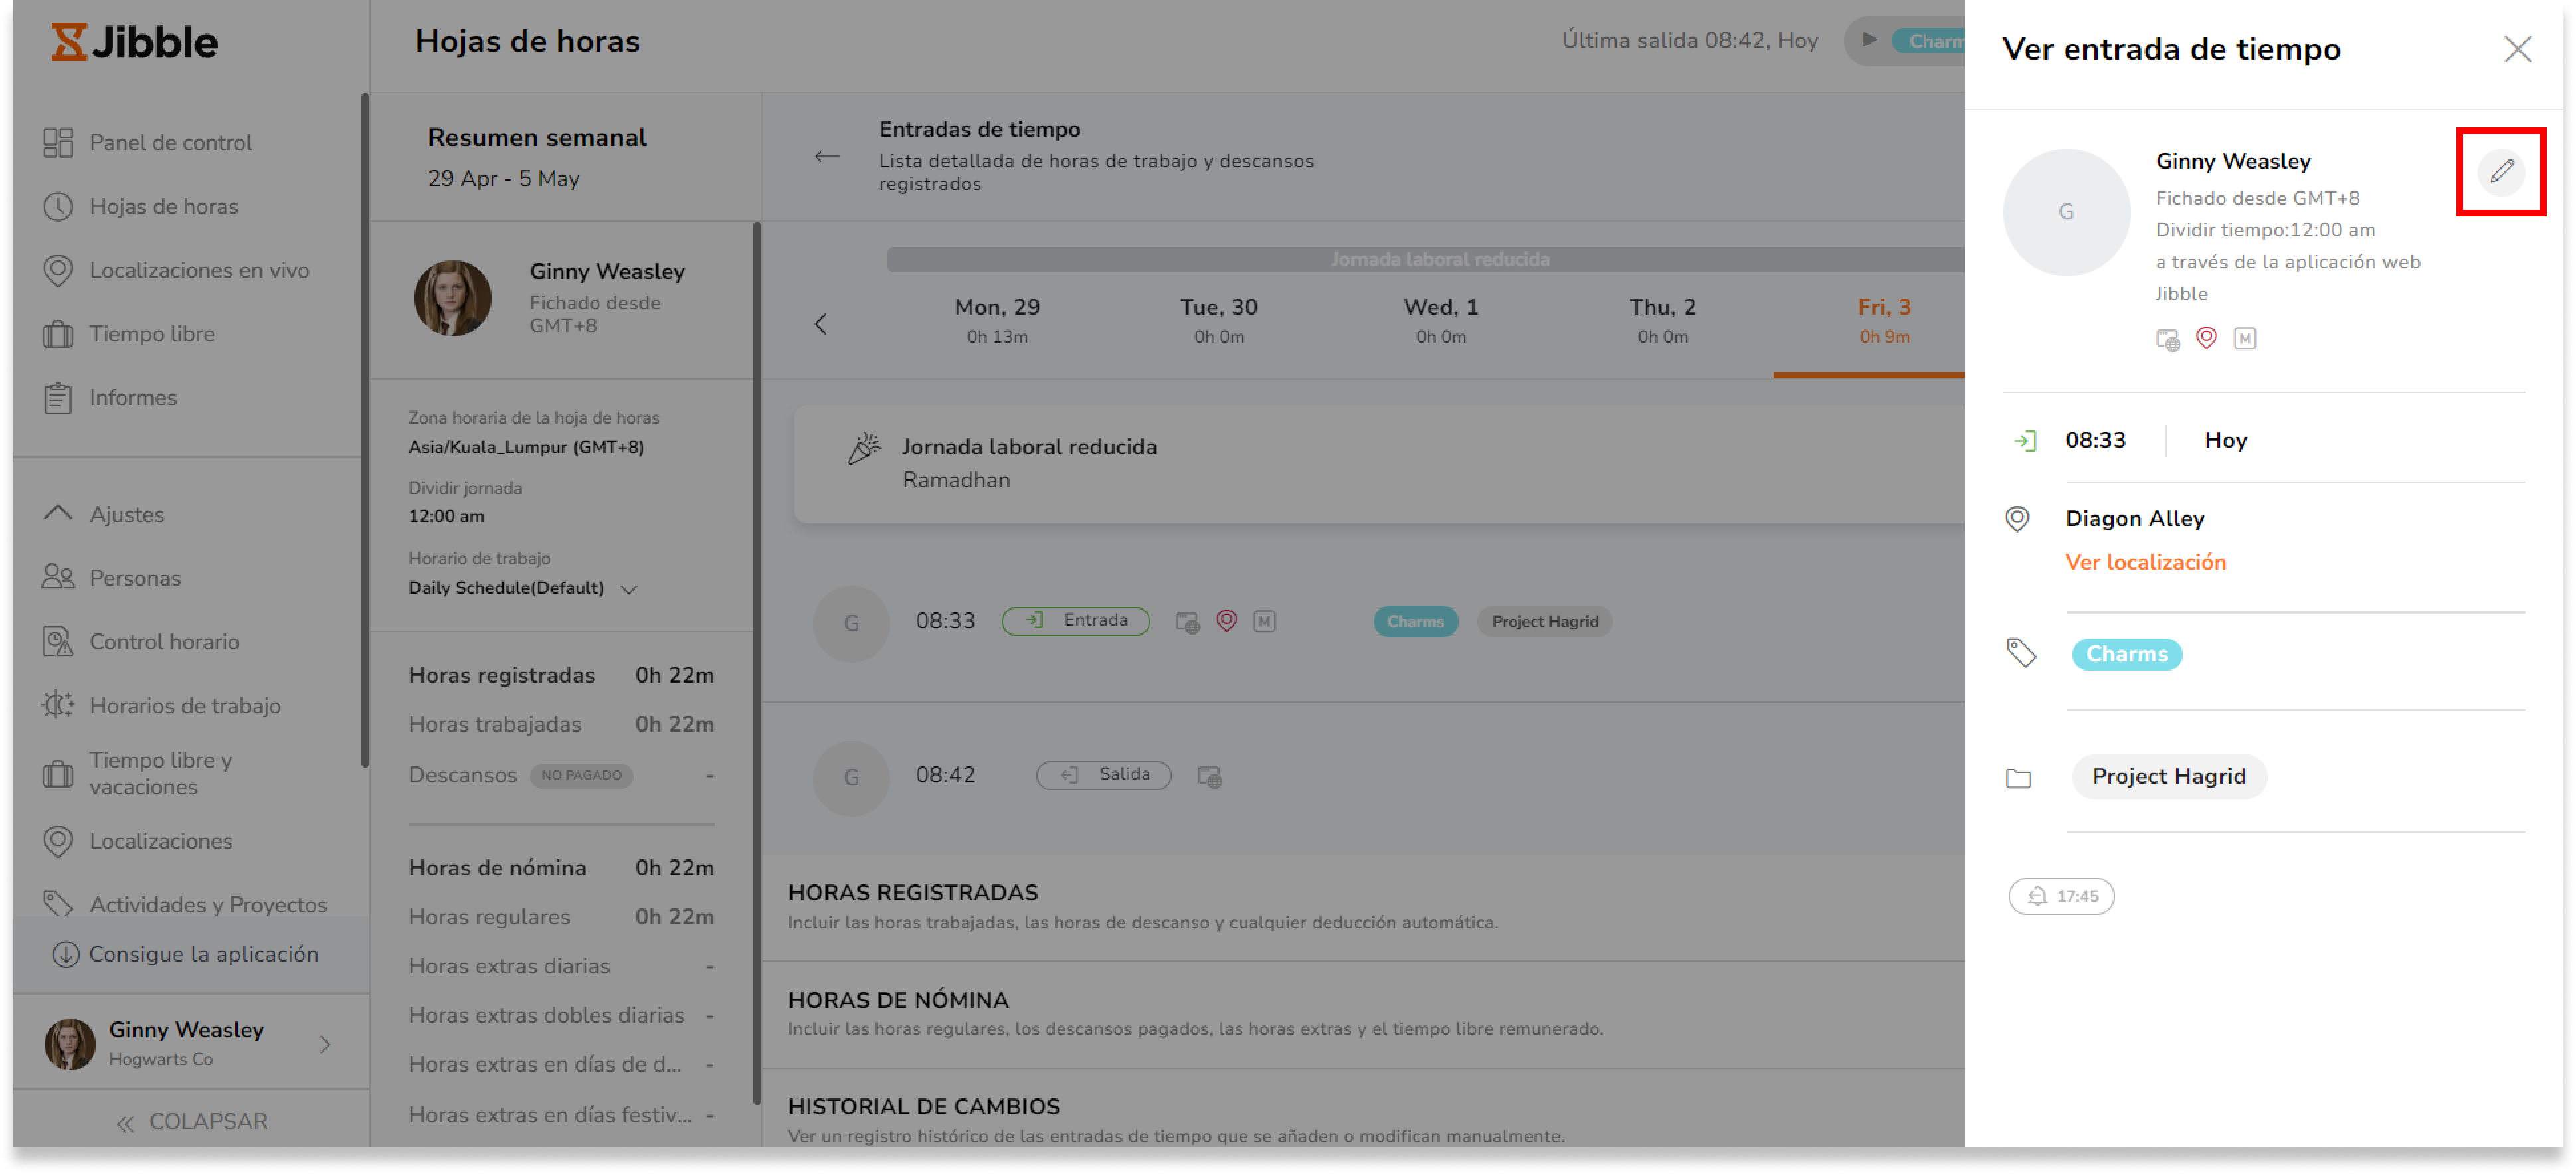This screenshot has width=2576, height=1174.
Task: Open Tiempo libre y vacaciones settings
Action: pyautogui.click(x=137, y=773)
